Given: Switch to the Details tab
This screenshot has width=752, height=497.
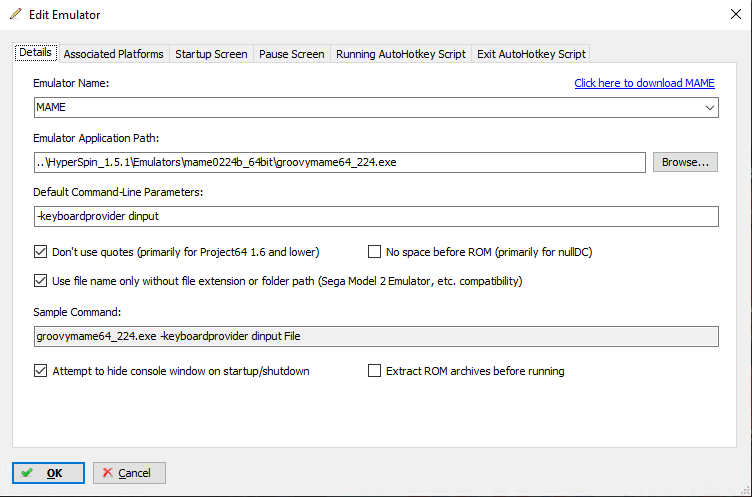Looking at the screenshot, I should click(35, 52).
